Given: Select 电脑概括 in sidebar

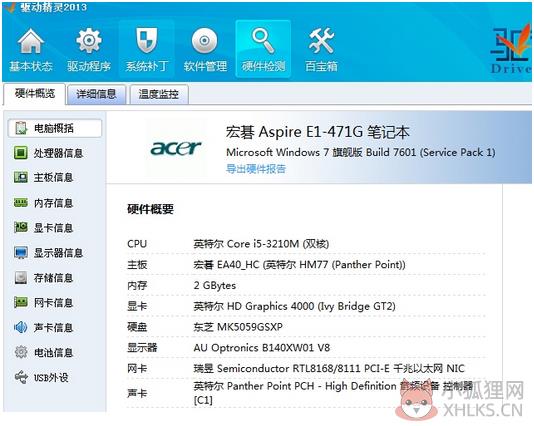Looking at the screenshot, I should 54,128.
